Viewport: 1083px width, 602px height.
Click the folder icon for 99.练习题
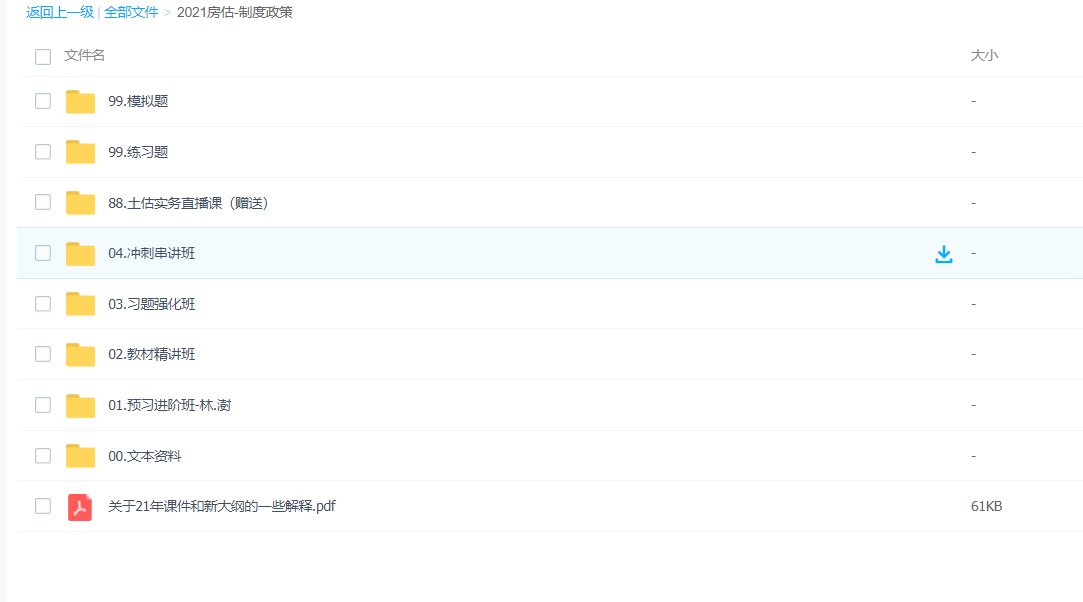tap(80, 152)
